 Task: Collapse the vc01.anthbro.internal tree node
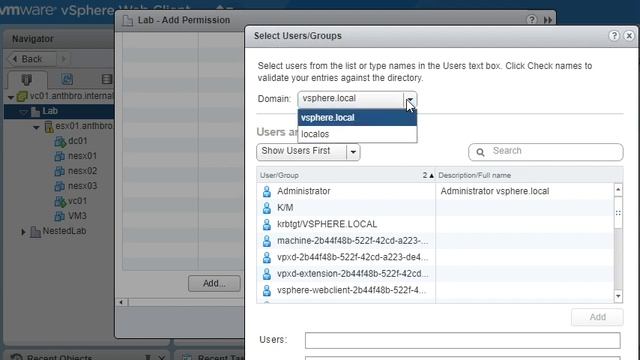point(11,97)
